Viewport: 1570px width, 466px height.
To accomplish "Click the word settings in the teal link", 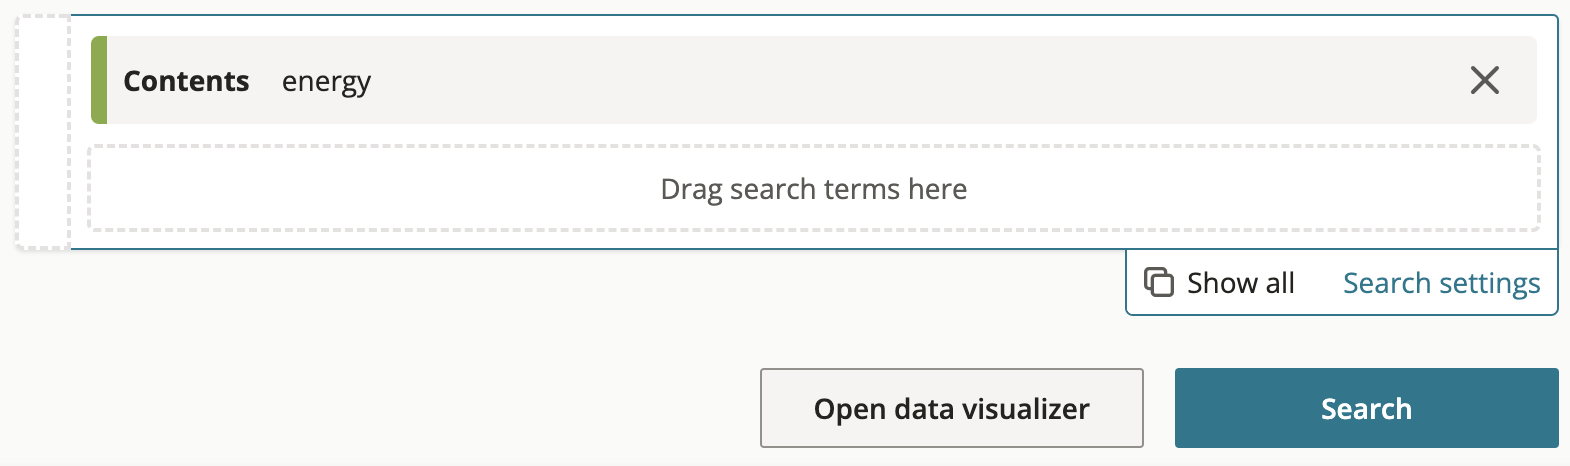I will [1490, 284].
